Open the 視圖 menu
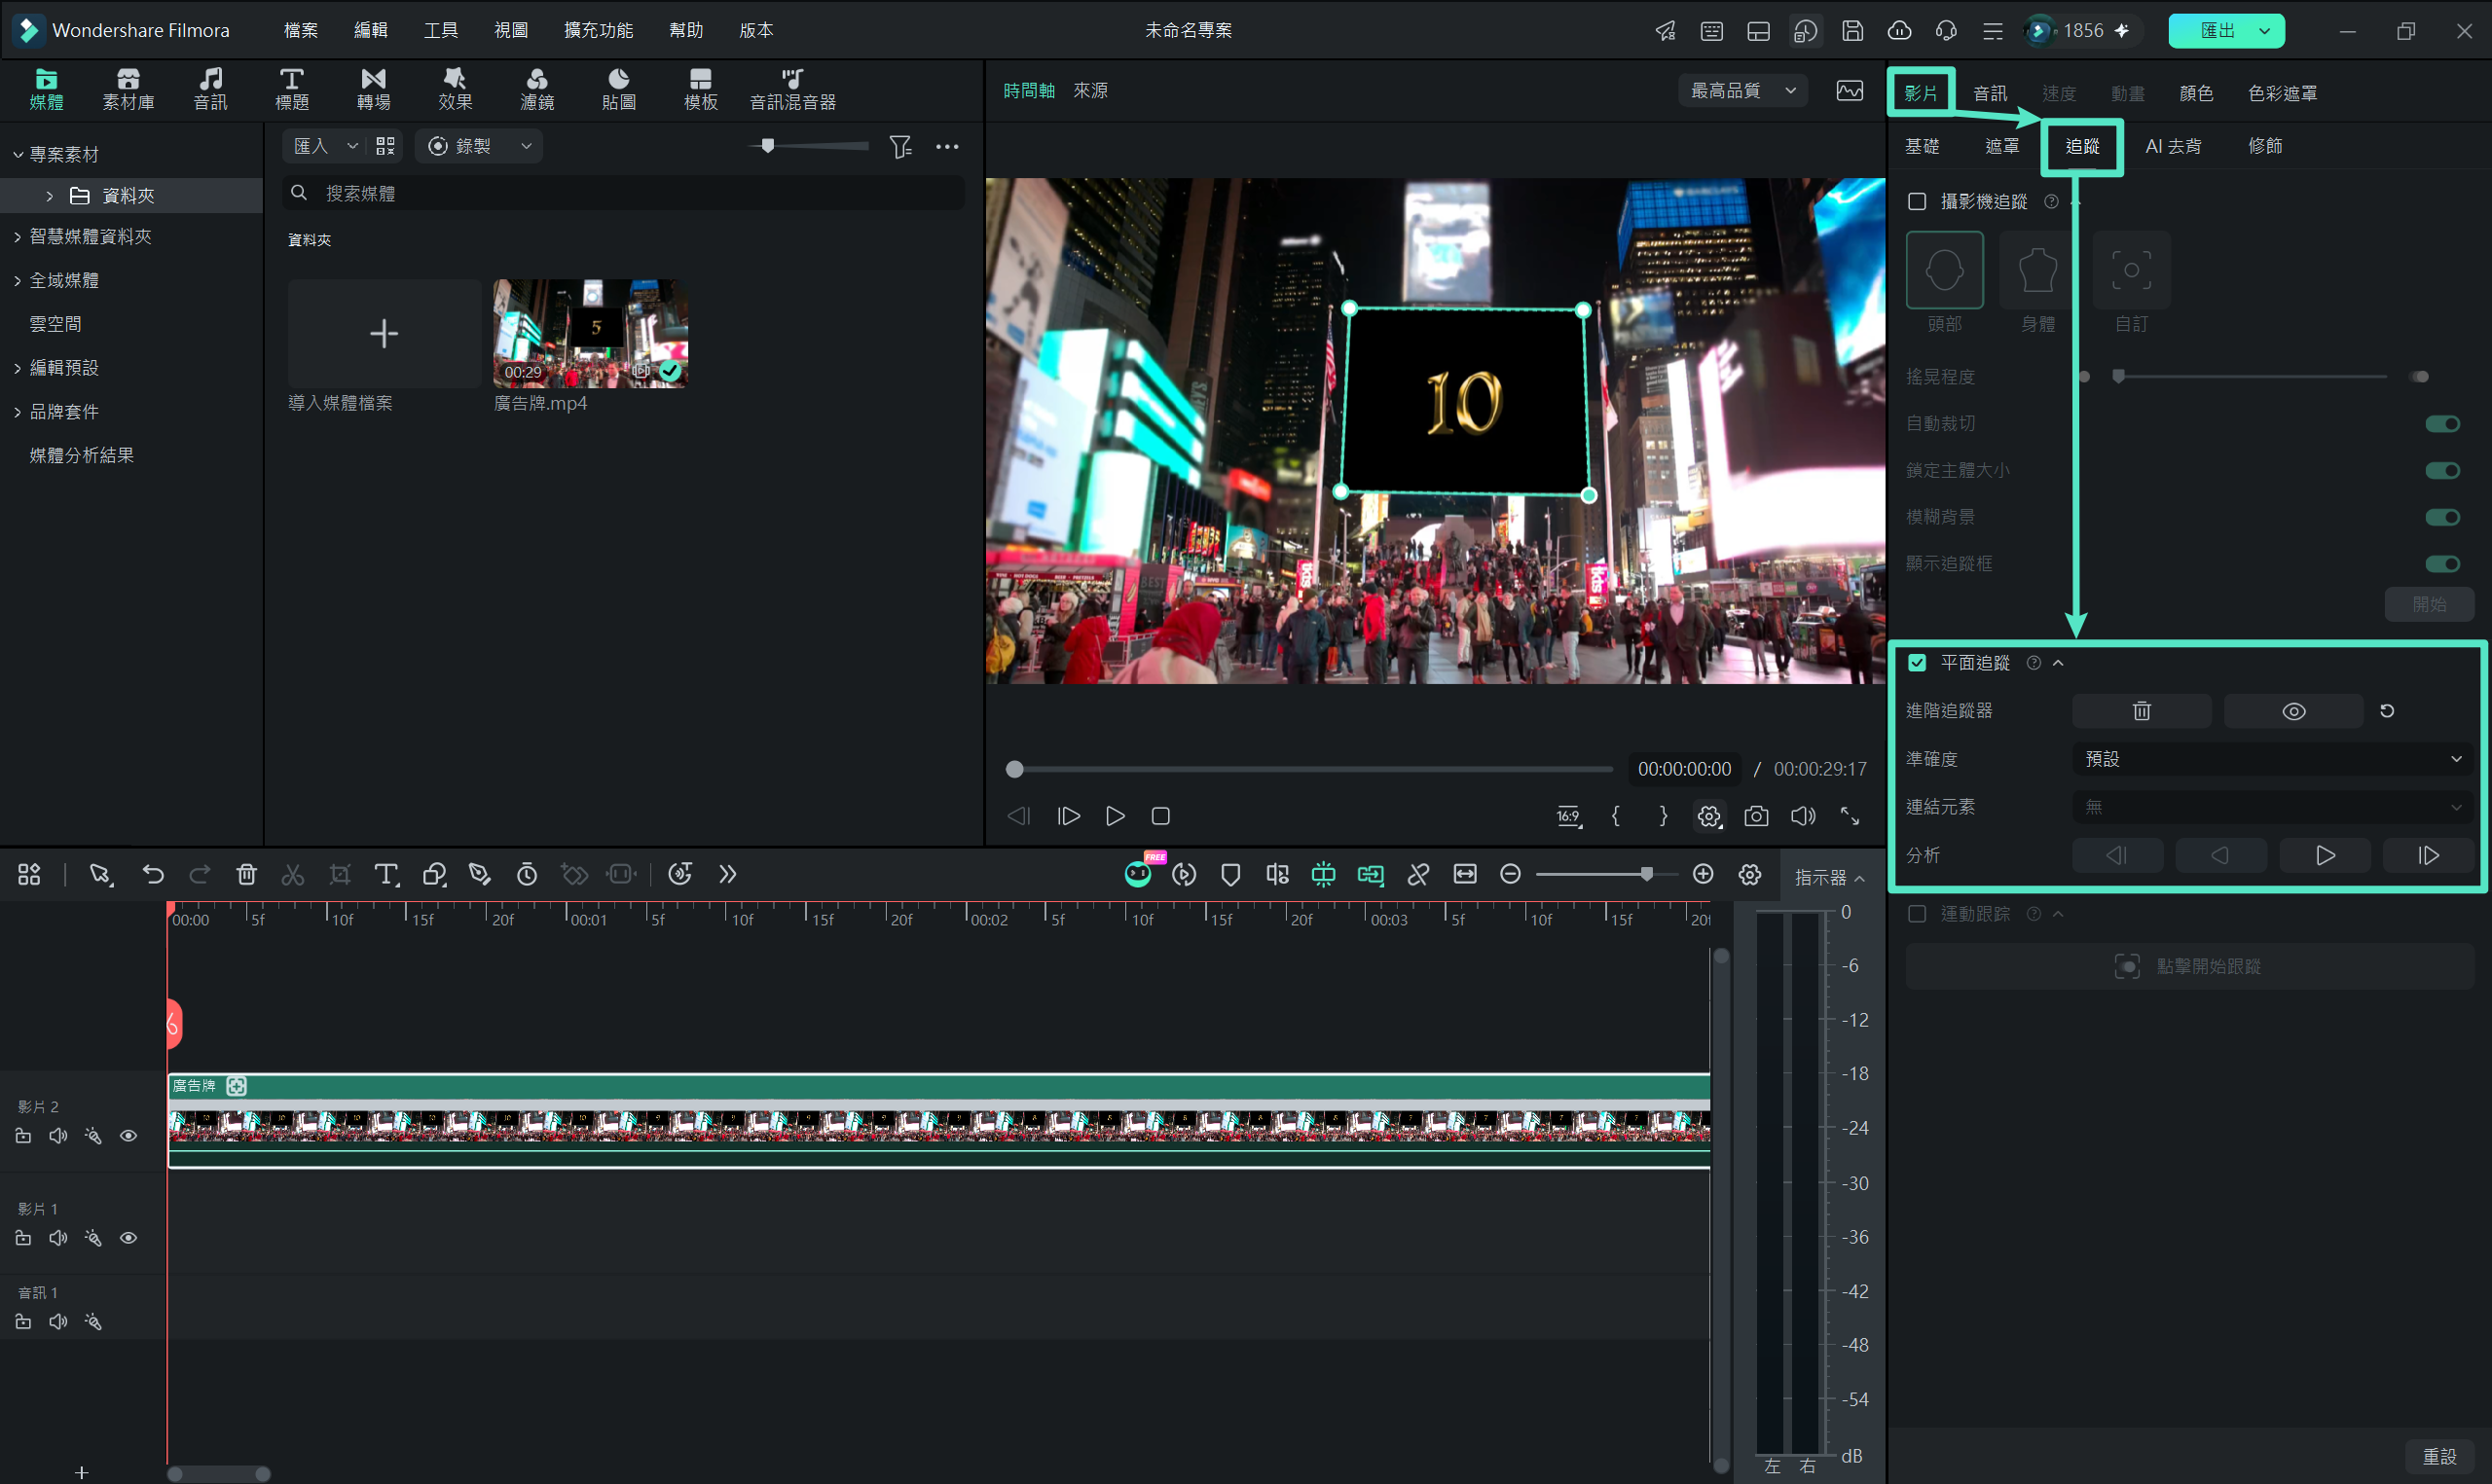Viewport: 2492px width, 1484px height. (x=510, y=30)
